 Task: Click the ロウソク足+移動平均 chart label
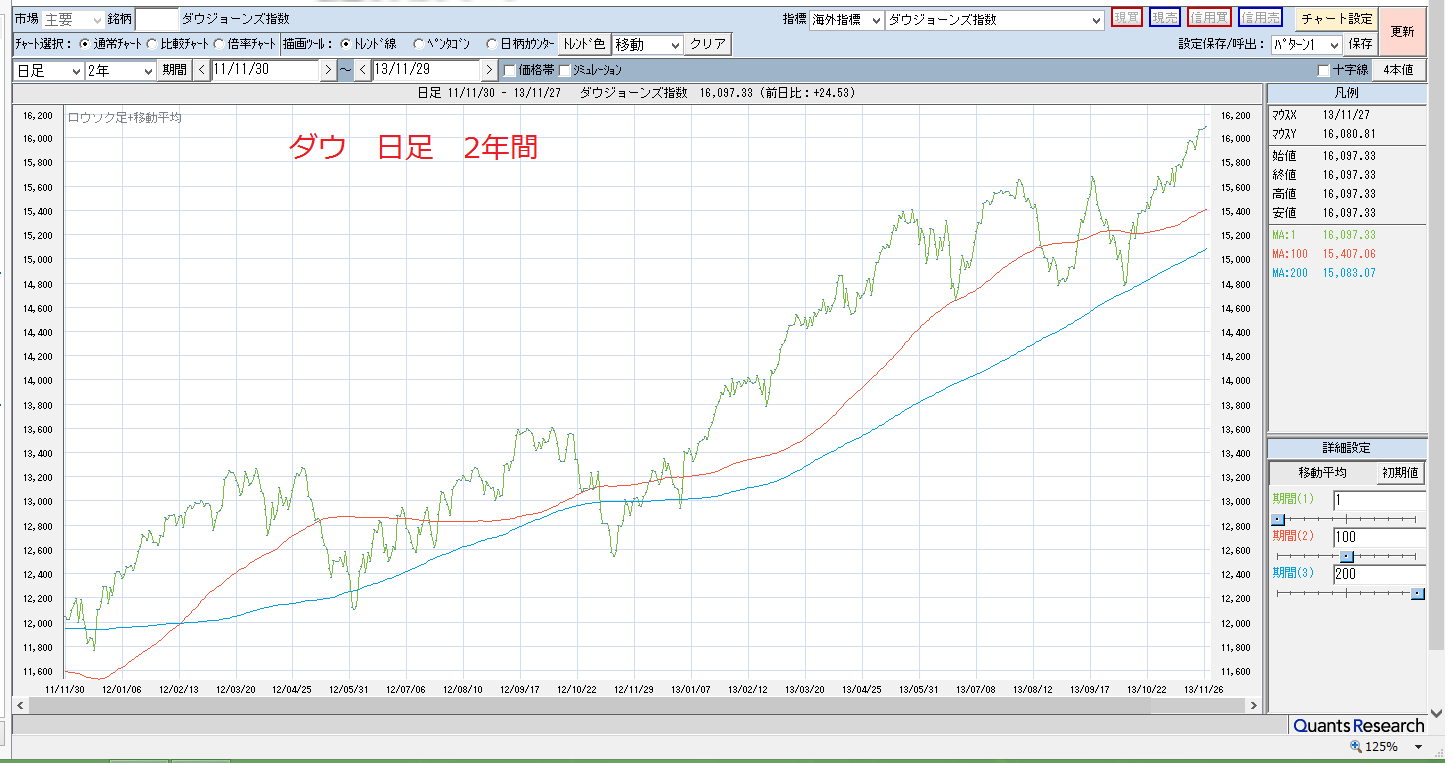124,118
